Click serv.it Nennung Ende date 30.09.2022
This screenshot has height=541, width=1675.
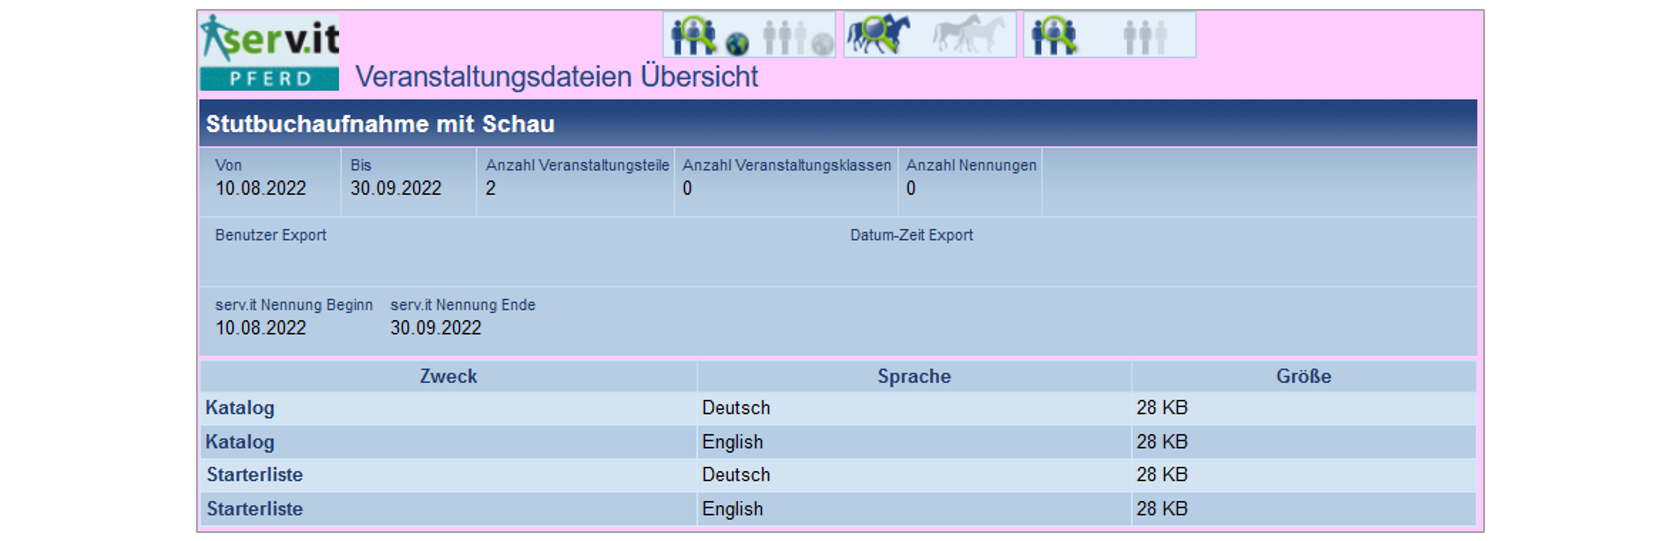click(436, 328)
